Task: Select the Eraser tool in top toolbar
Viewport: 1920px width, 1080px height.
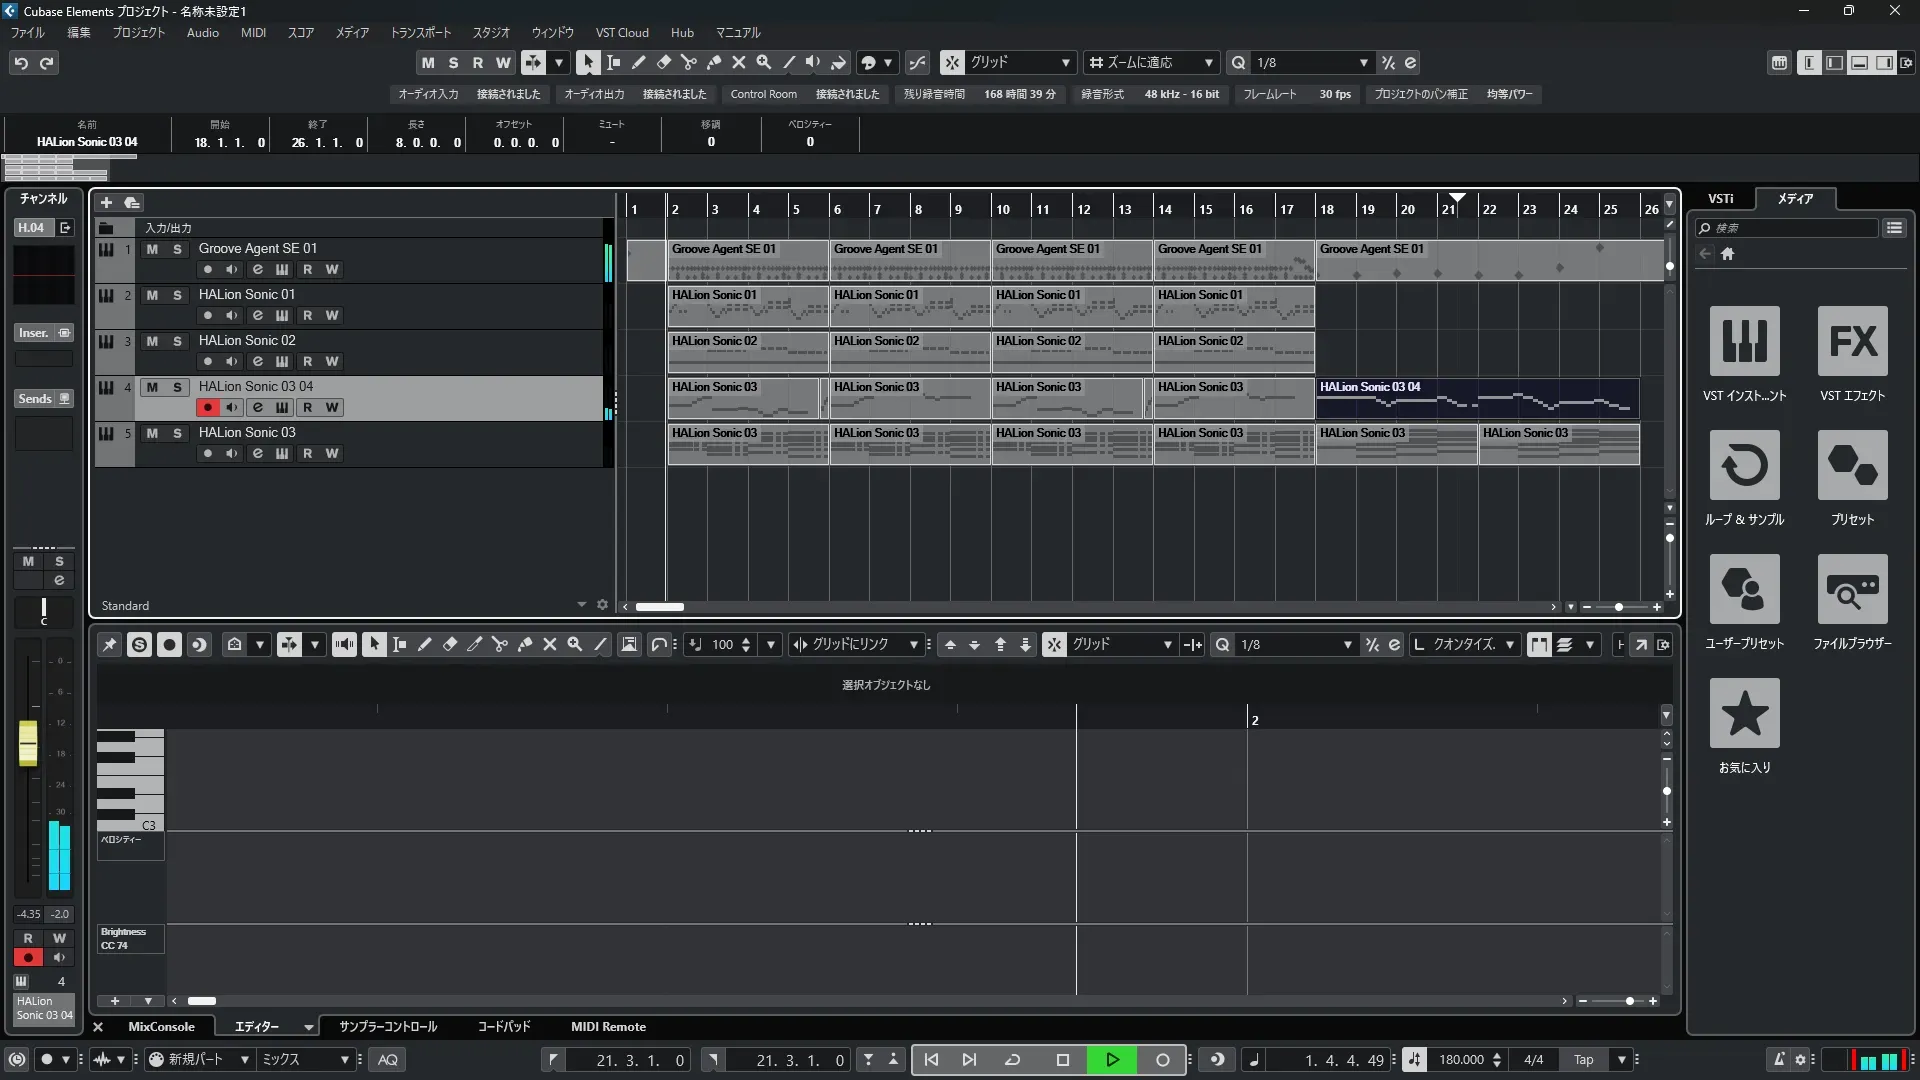Action: (x=663, y=62)
